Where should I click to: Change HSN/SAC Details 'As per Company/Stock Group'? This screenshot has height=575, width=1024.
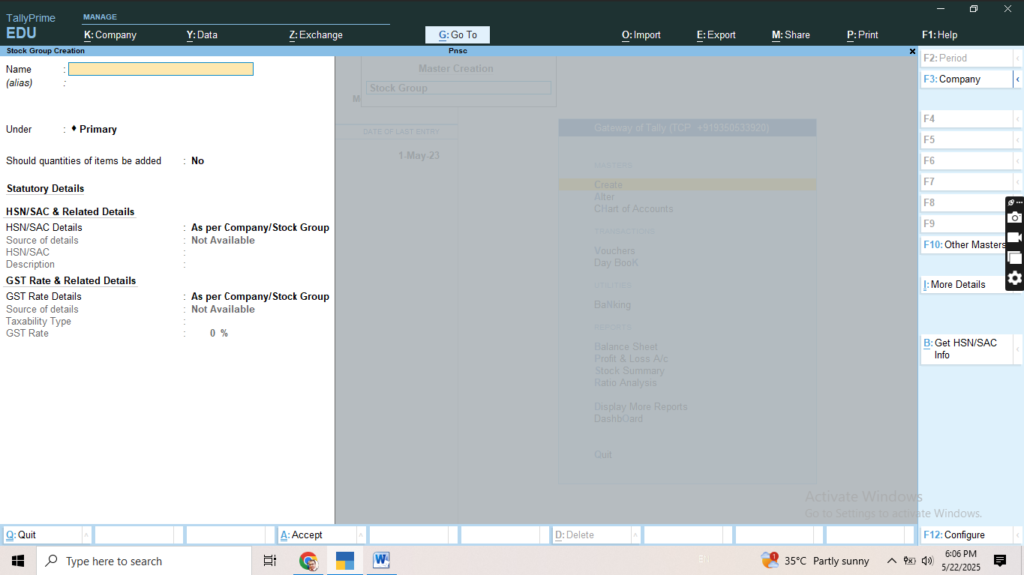click(x=260, y=227)
